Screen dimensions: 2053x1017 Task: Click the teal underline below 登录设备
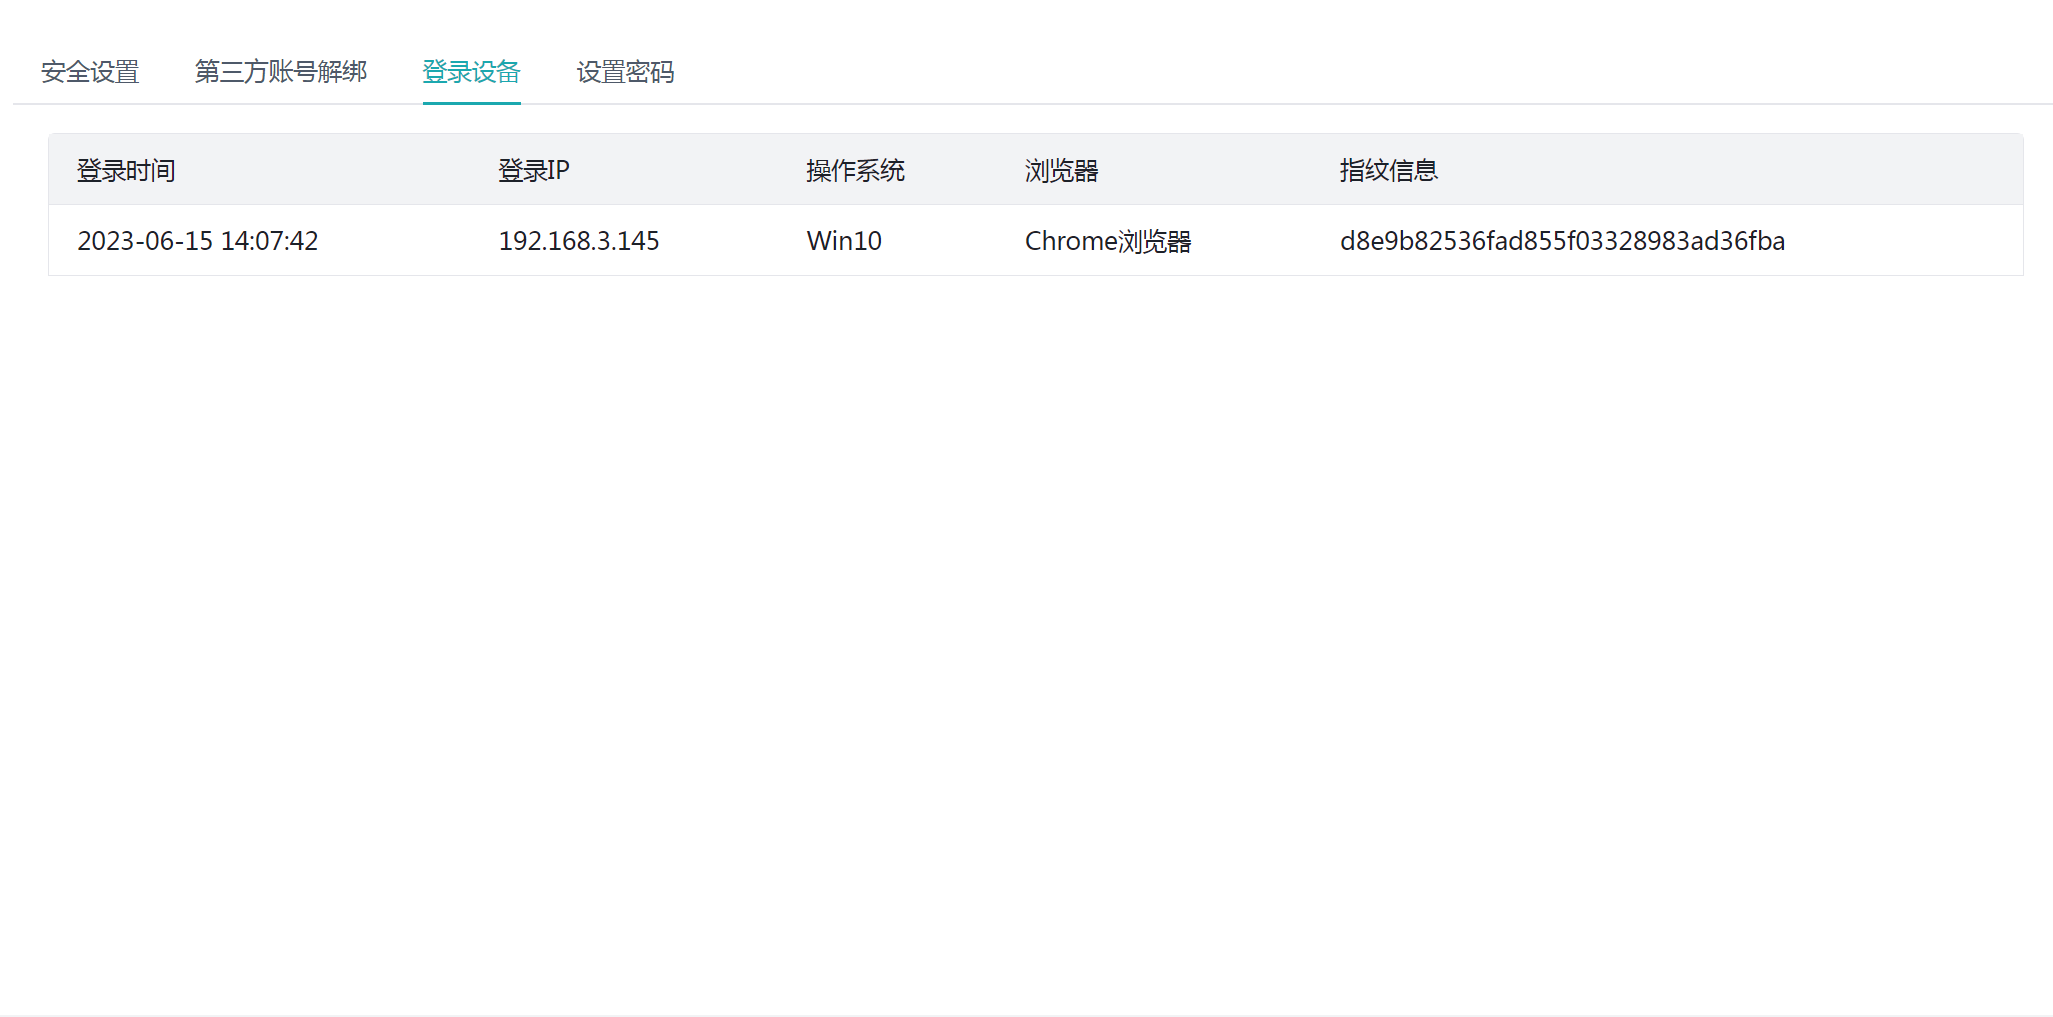tap(471, 102)
